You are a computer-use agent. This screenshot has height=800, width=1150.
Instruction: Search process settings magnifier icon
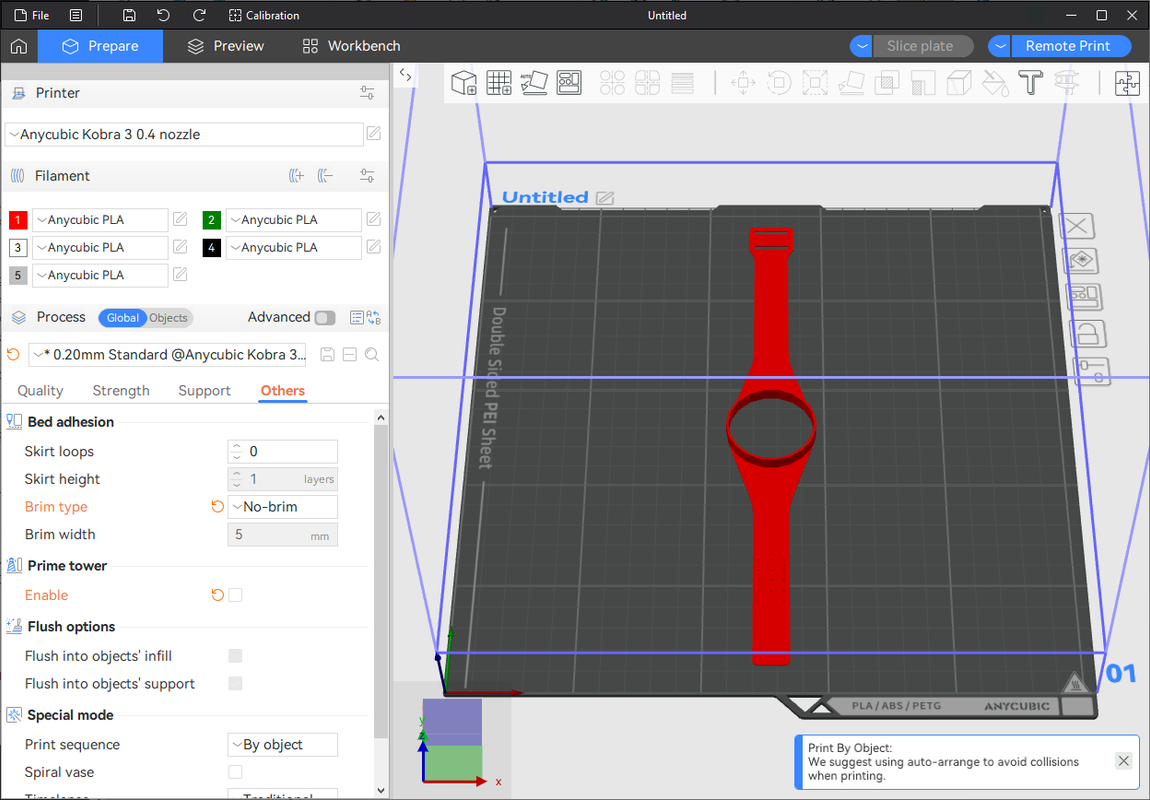[x=372, y=355]
